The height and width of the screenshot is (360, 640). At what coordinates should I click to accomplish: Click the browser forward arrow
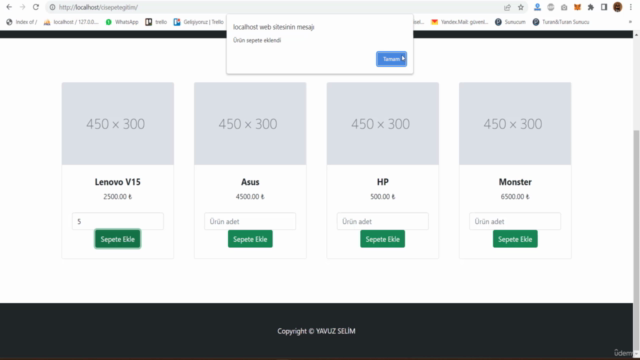[22, 7]
